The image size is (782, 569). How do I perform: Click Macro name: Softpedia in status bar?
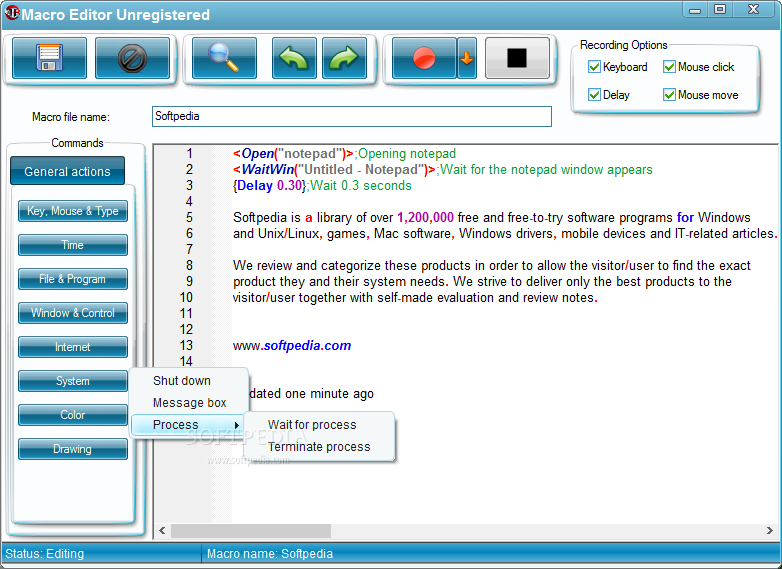270,554
